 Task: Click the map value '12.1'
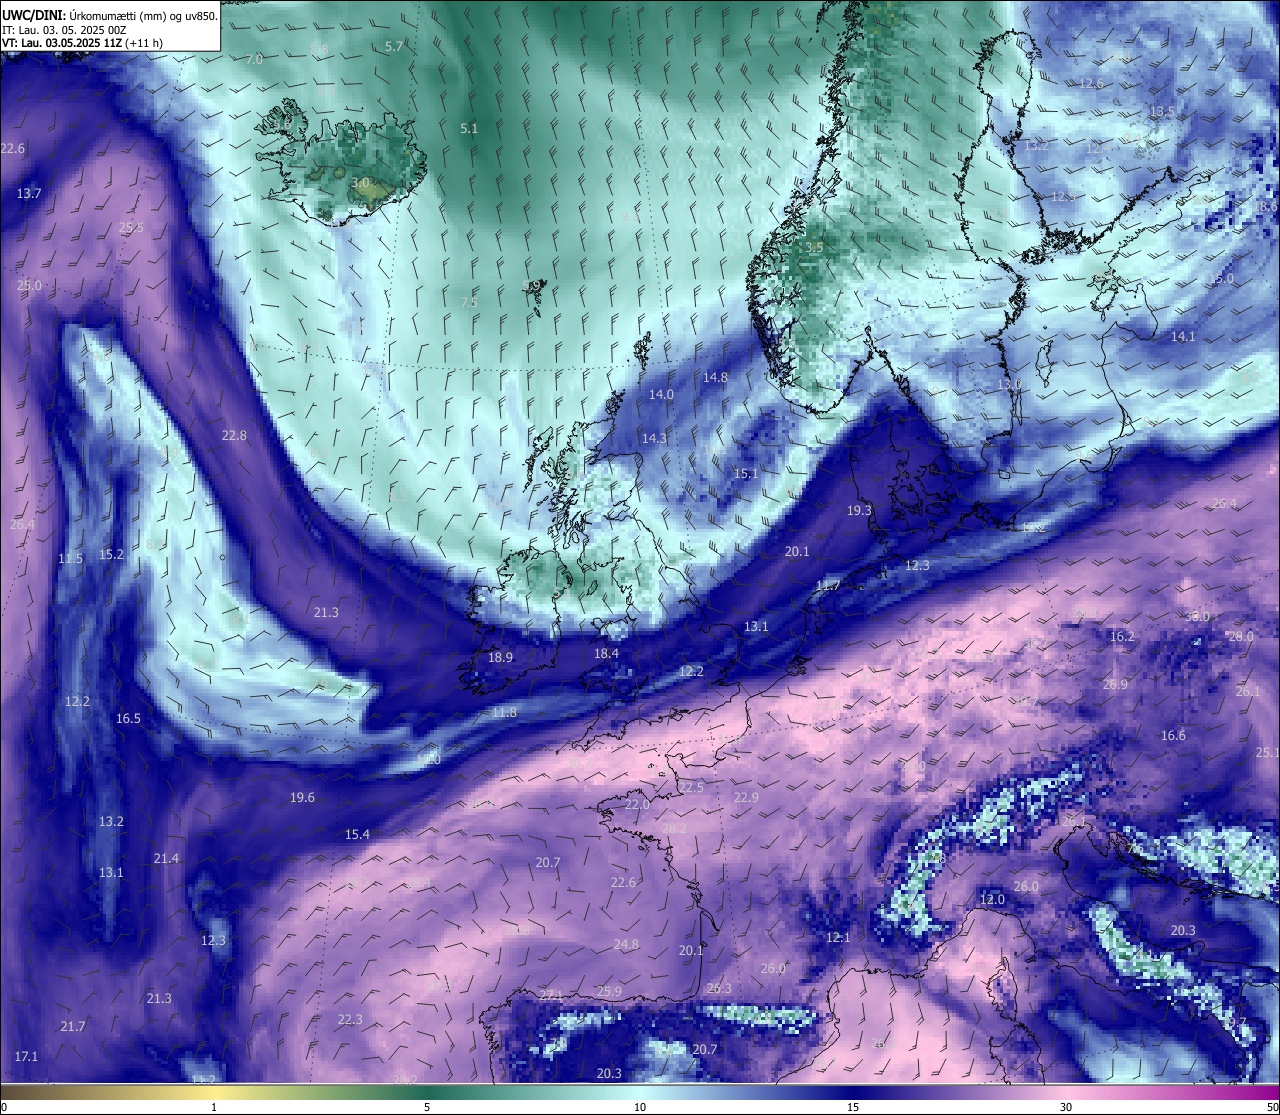(x=838, y=938)
